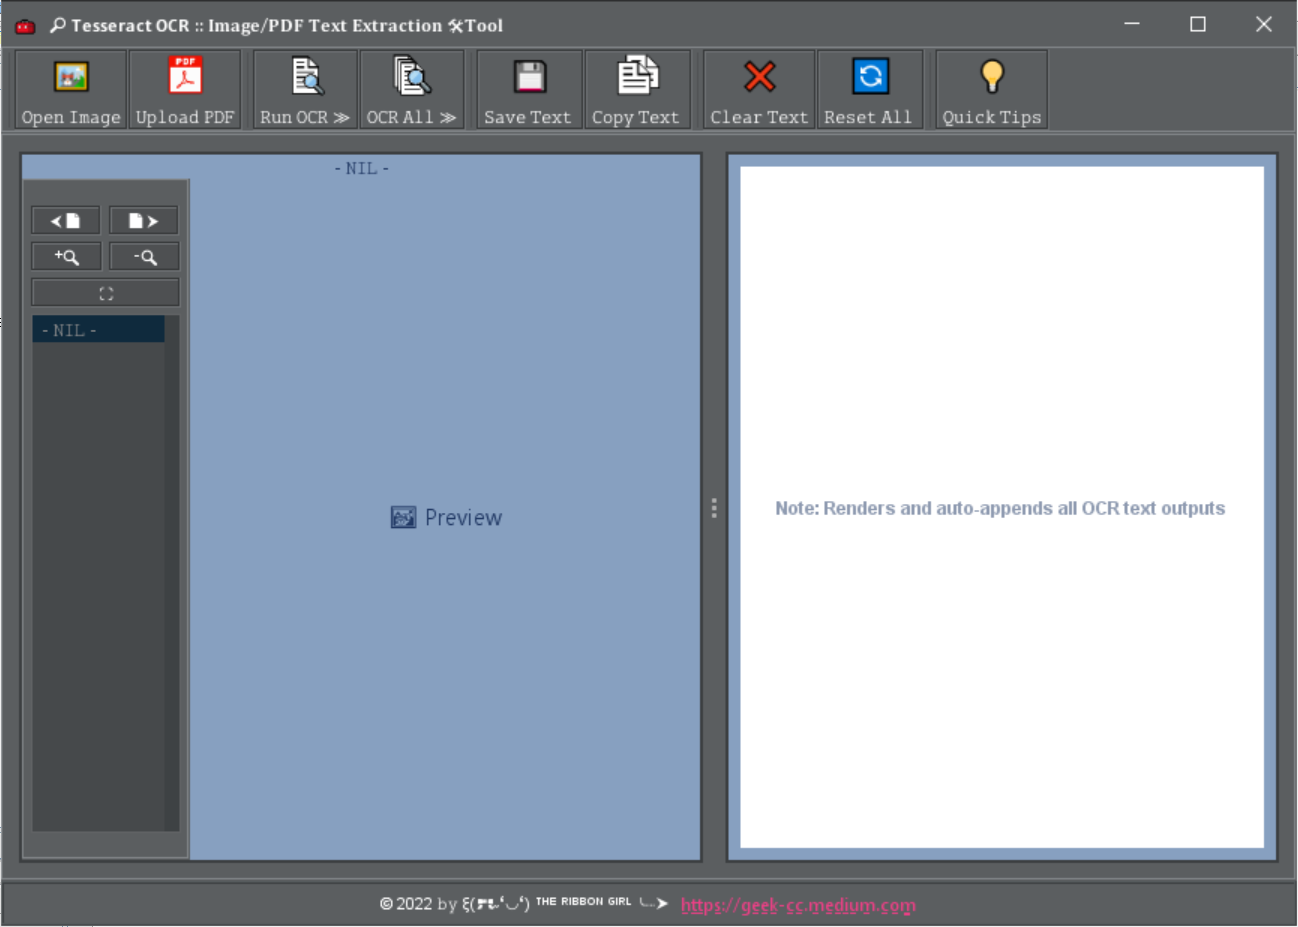The height and width of the screenshot is (927, 1298).
Task: Click the split pane divider handle
Action: coord(714,508)
